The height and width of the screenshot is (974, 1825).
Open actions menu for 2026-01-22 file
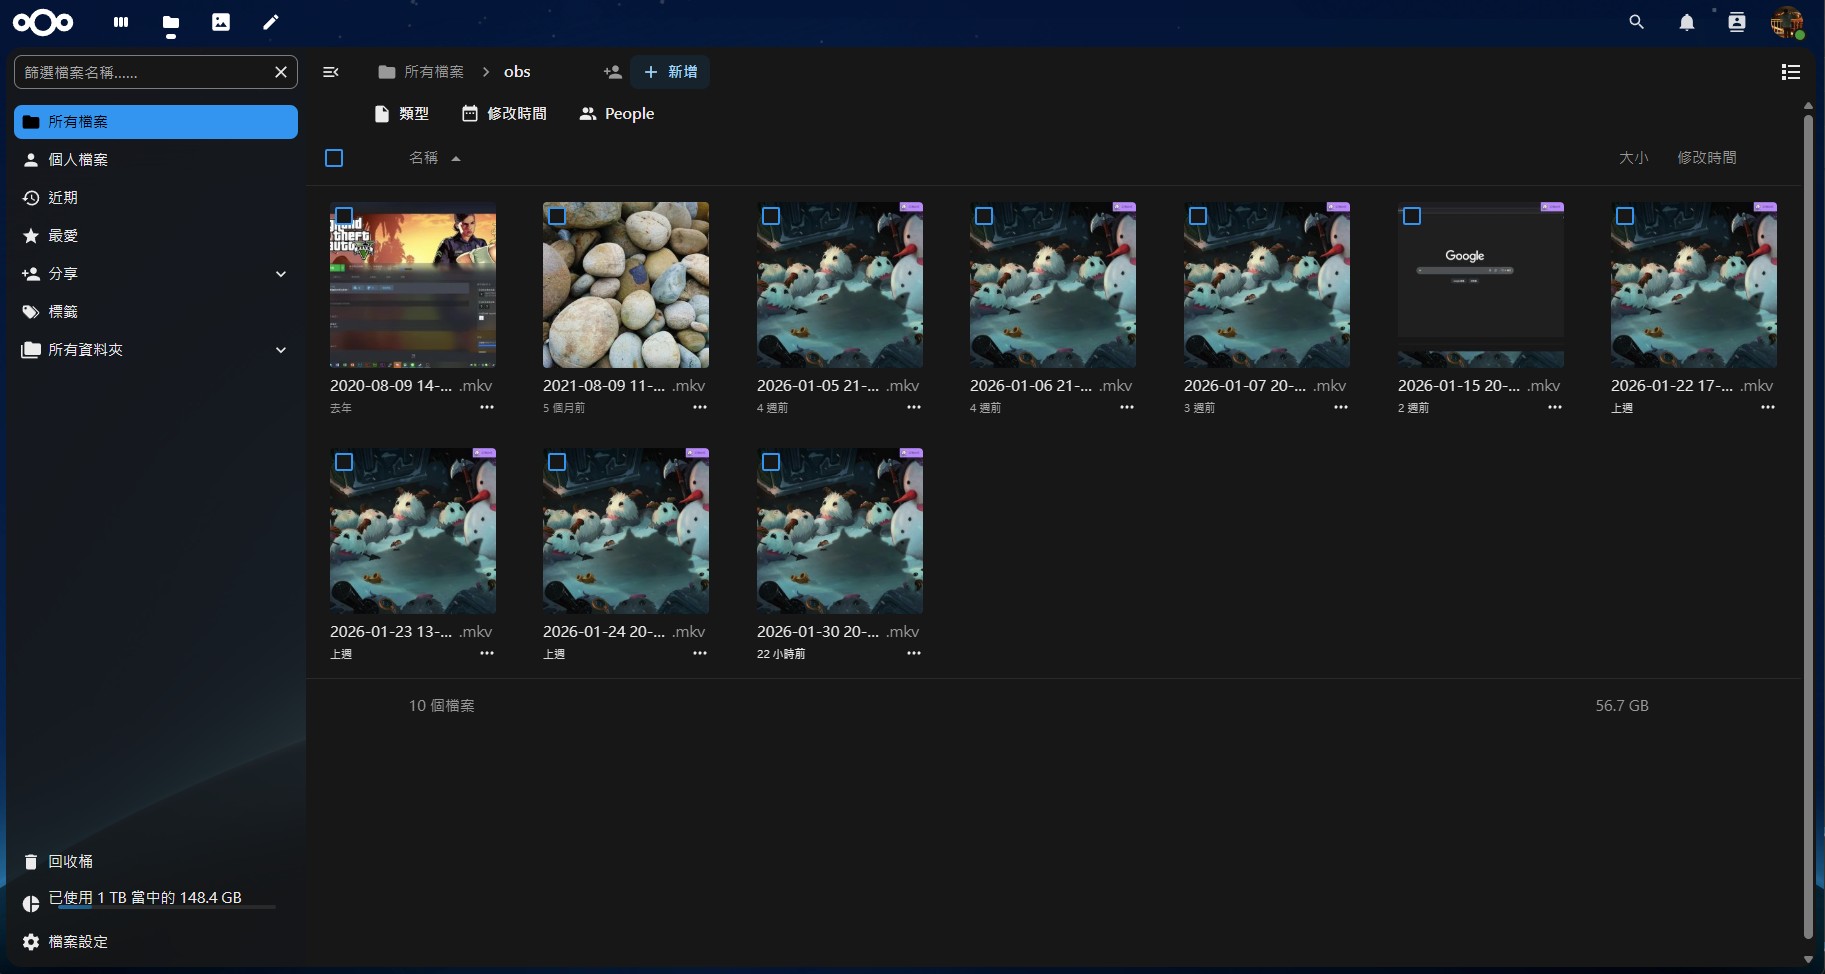point(1768,407)
